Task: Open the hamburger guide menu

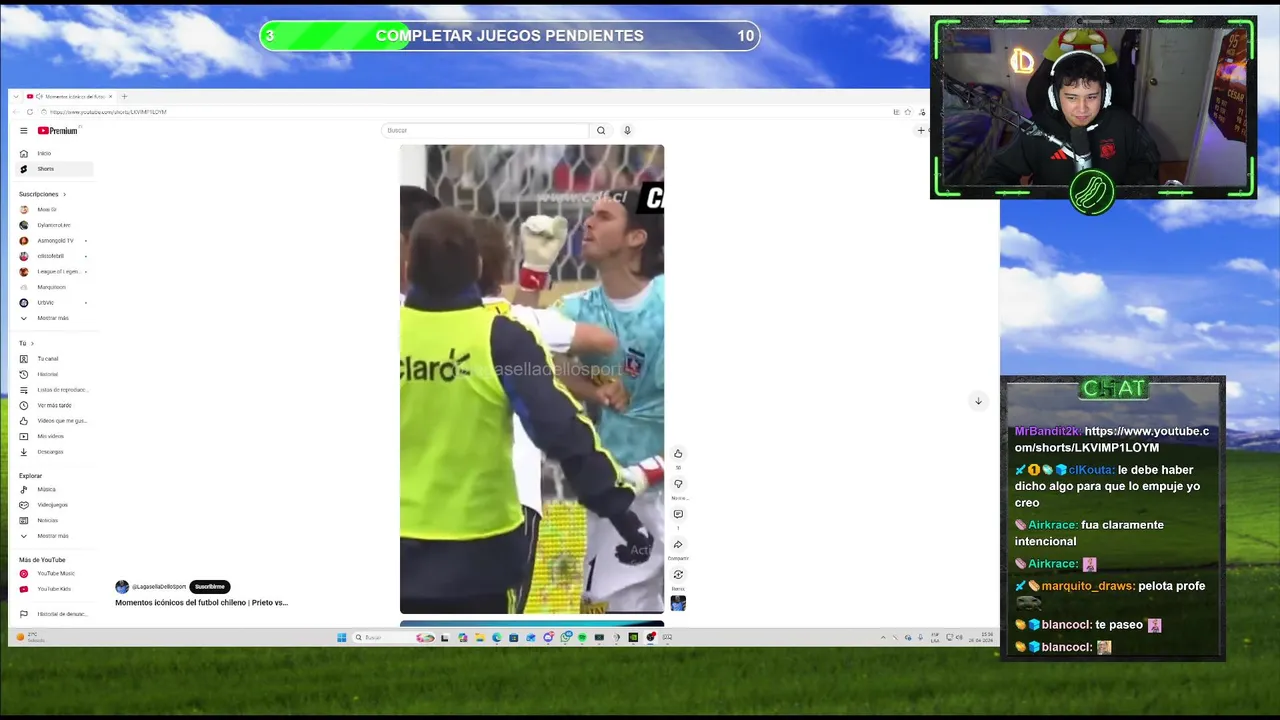Action: (x=23, y=131)
